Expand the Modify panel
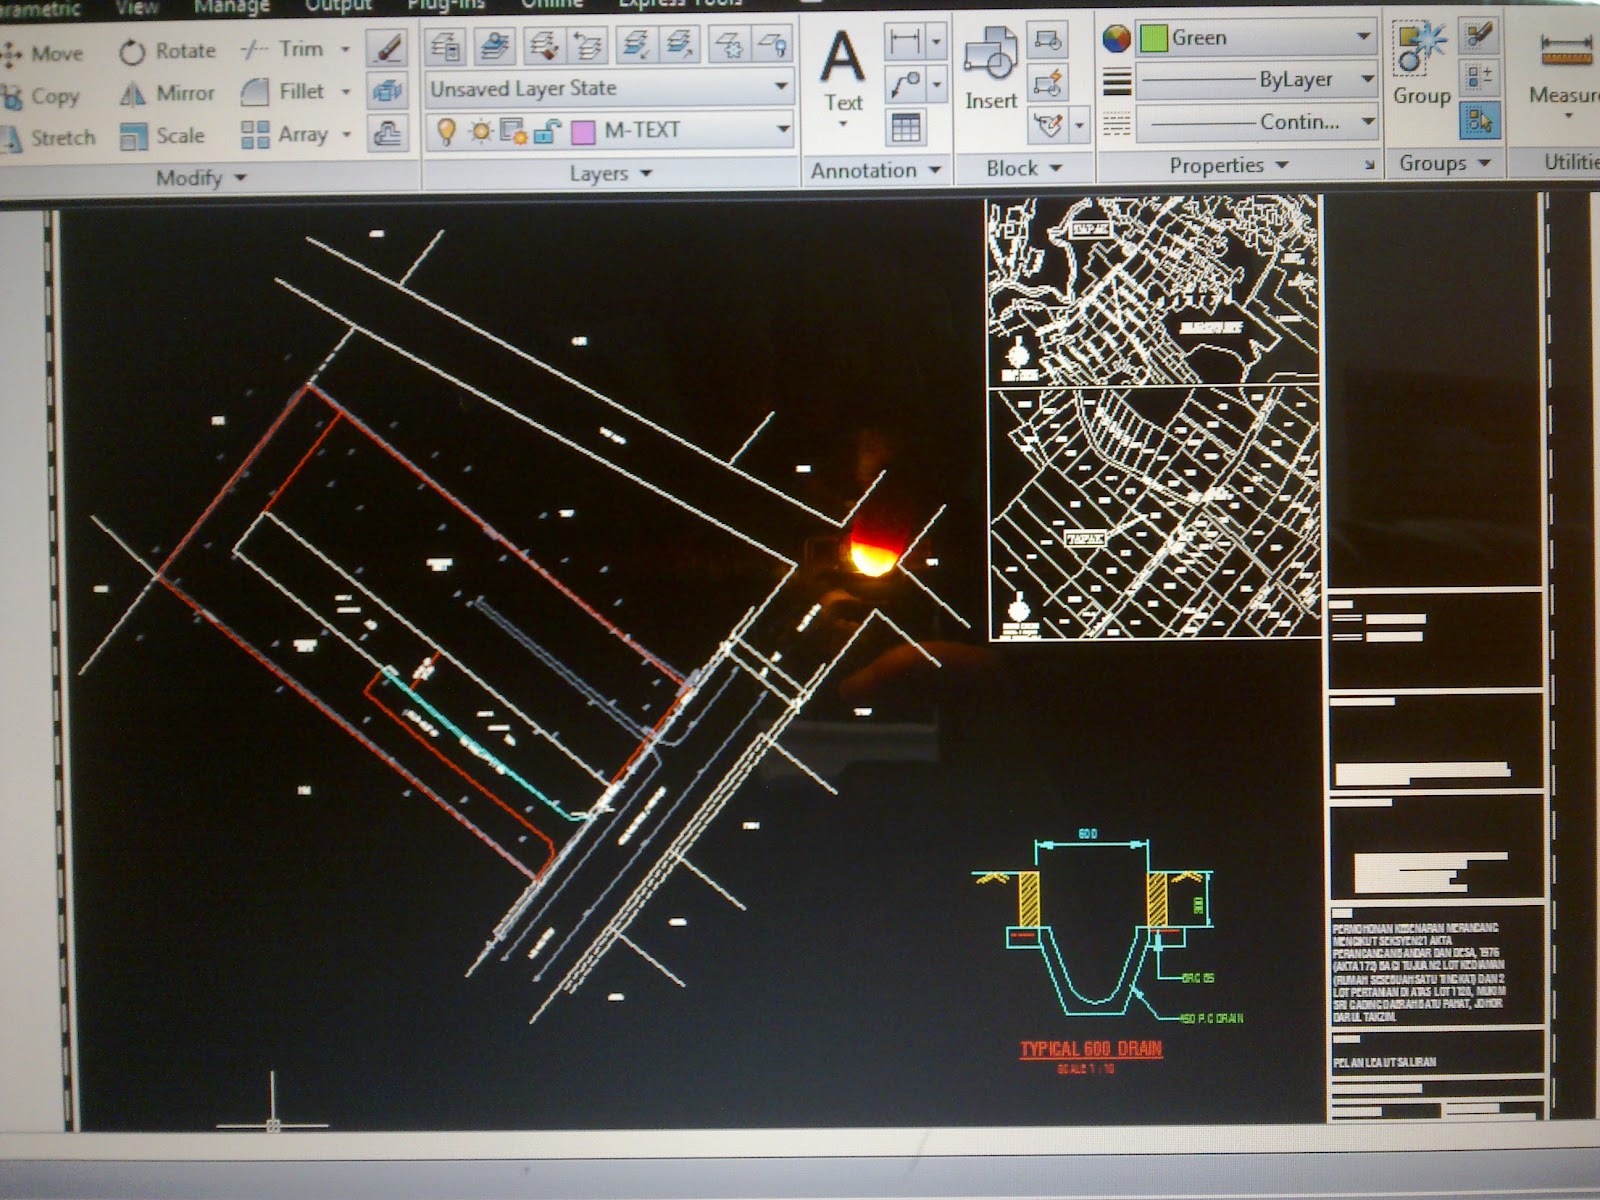The height and width of the screenshot is (1200, 1600). (201, 178)
